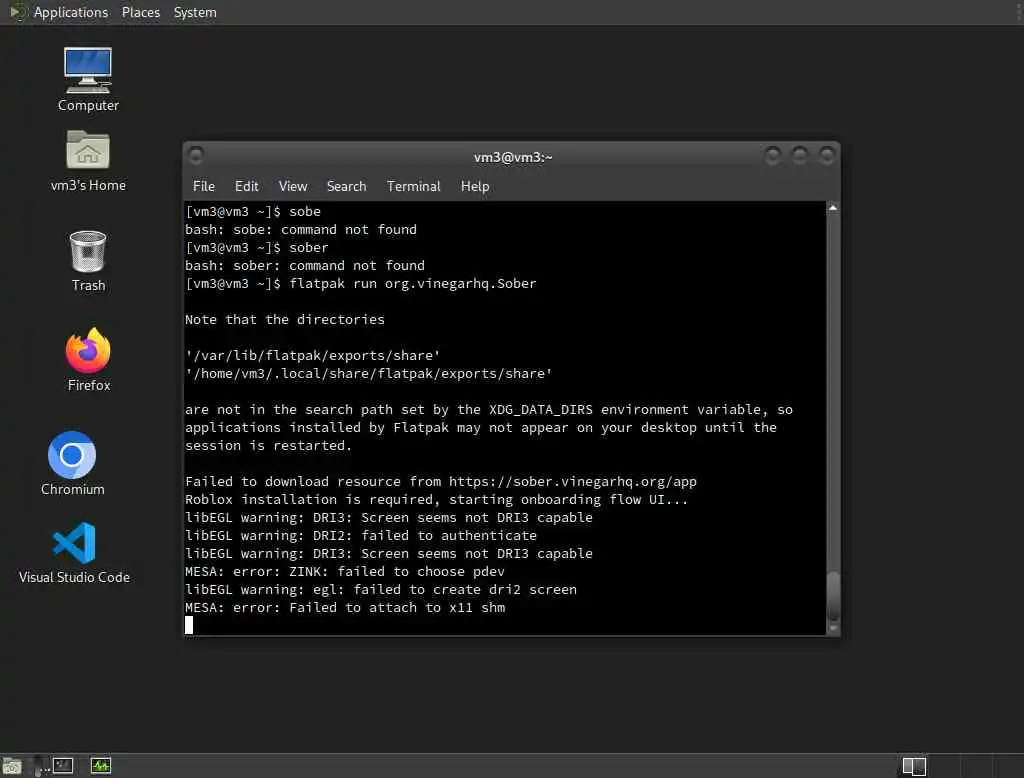Click 'bash: sobe: command not found' line
This screenshot has height=778, width=1024.
tap(300, 229)
